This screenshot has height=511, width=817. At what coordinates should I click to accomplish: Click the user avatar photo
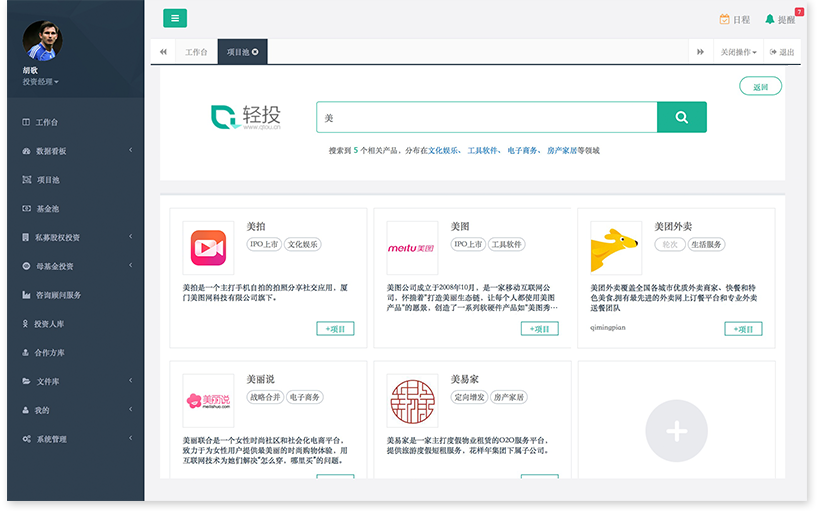(x=42, y=41)
